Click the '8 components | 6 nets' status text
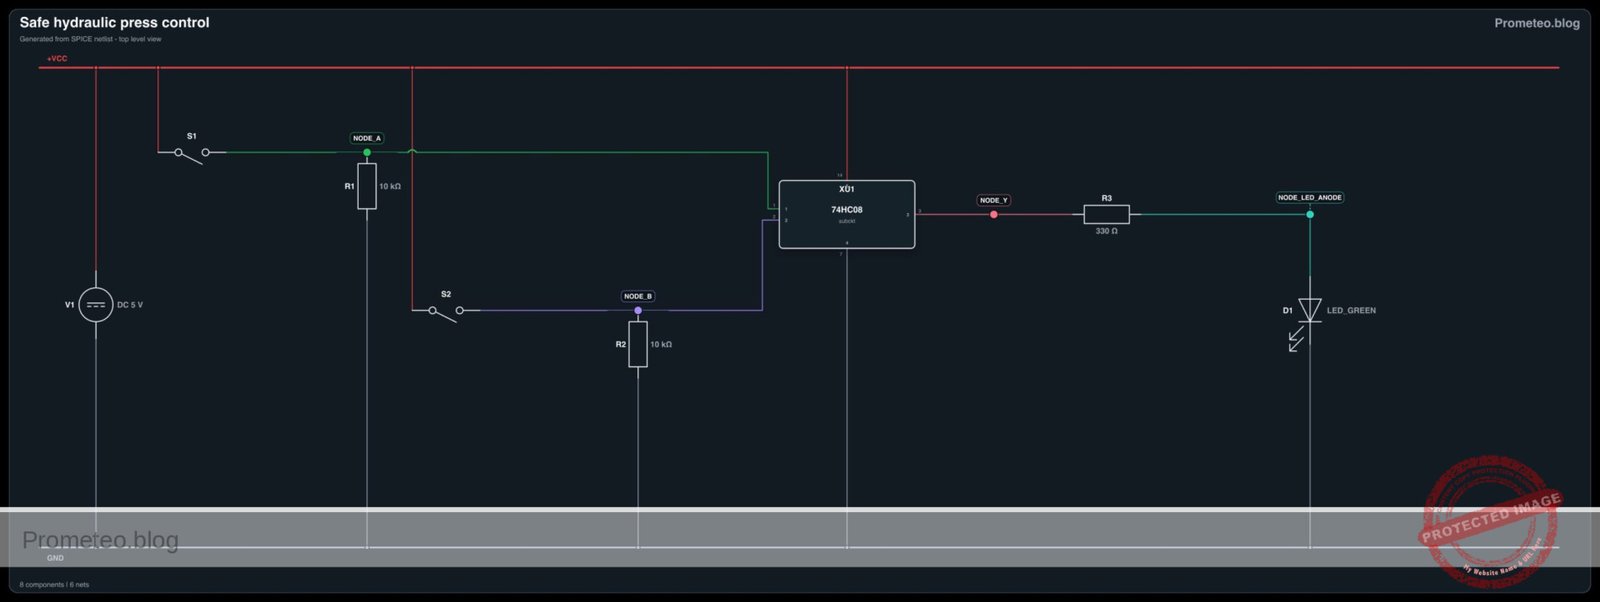This screenshot has height=602, width=1600. click(54, 585)
